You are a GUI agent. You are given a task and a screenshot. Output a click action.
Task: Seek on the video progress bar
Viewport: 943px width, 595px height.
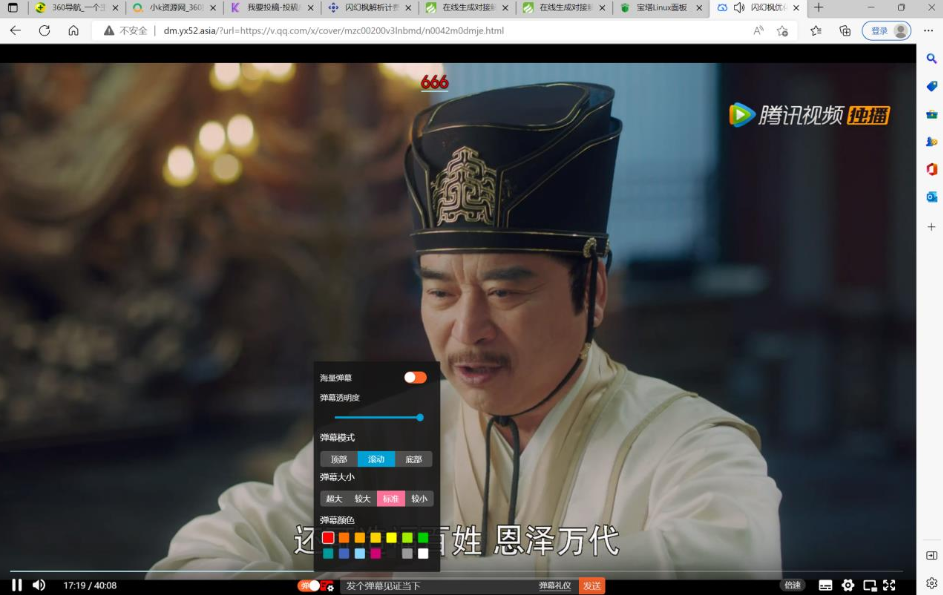pyautogui.click(x=456, y=571)
